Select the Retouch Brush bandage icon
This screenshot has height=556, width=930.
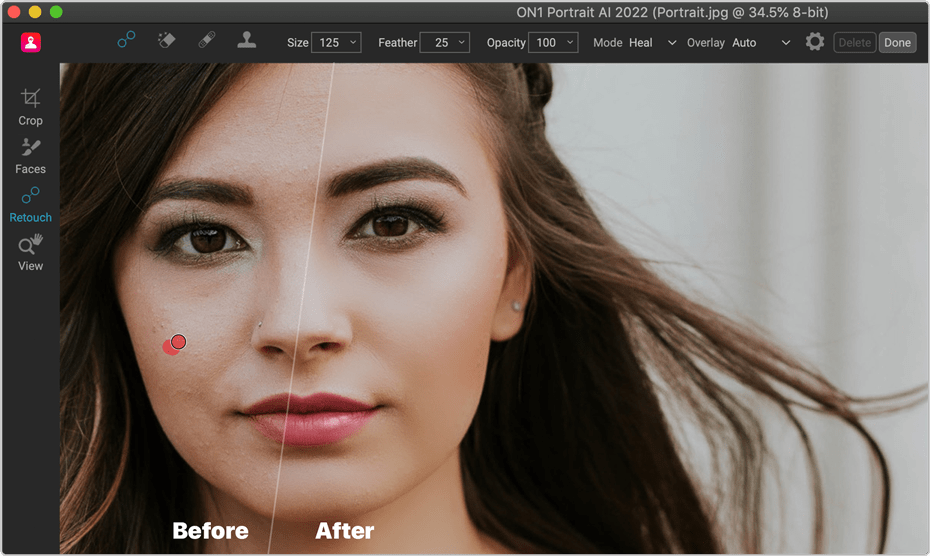pyautogui.click(x=206, y=41)
